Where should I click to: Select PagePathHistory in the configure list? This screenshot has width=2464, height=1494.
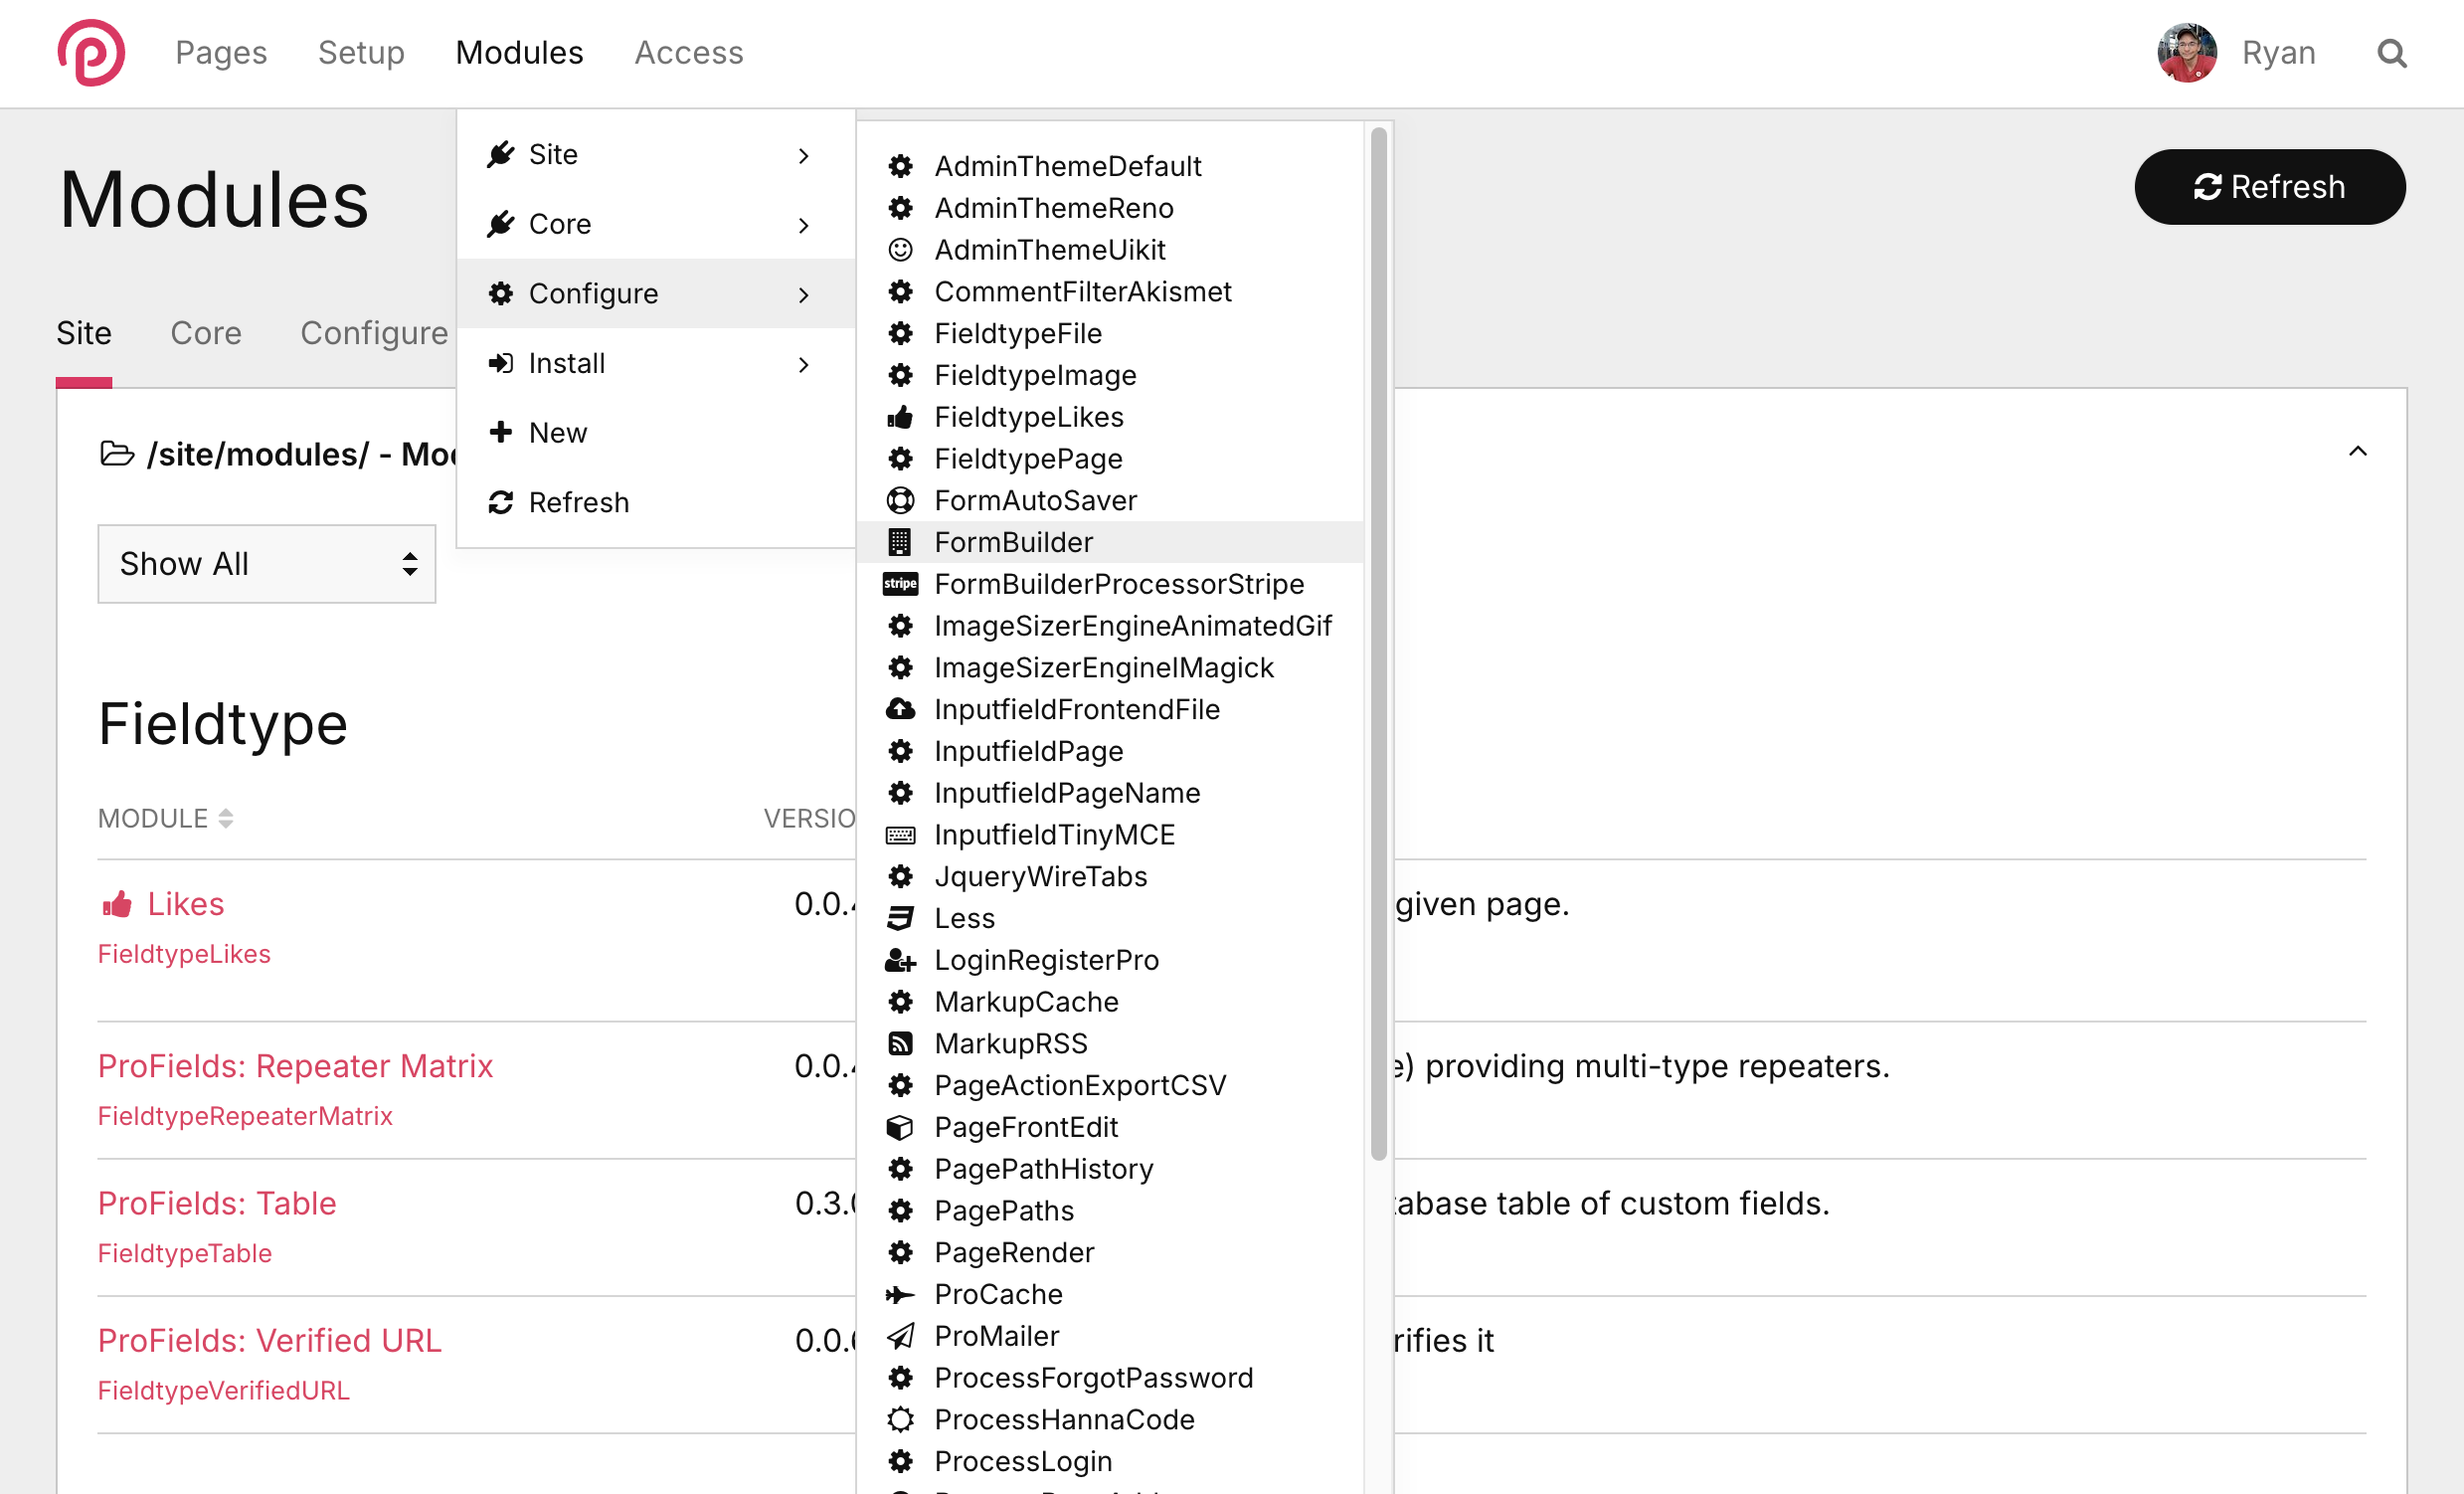pyautogui.click(x=1110, y=1169)
